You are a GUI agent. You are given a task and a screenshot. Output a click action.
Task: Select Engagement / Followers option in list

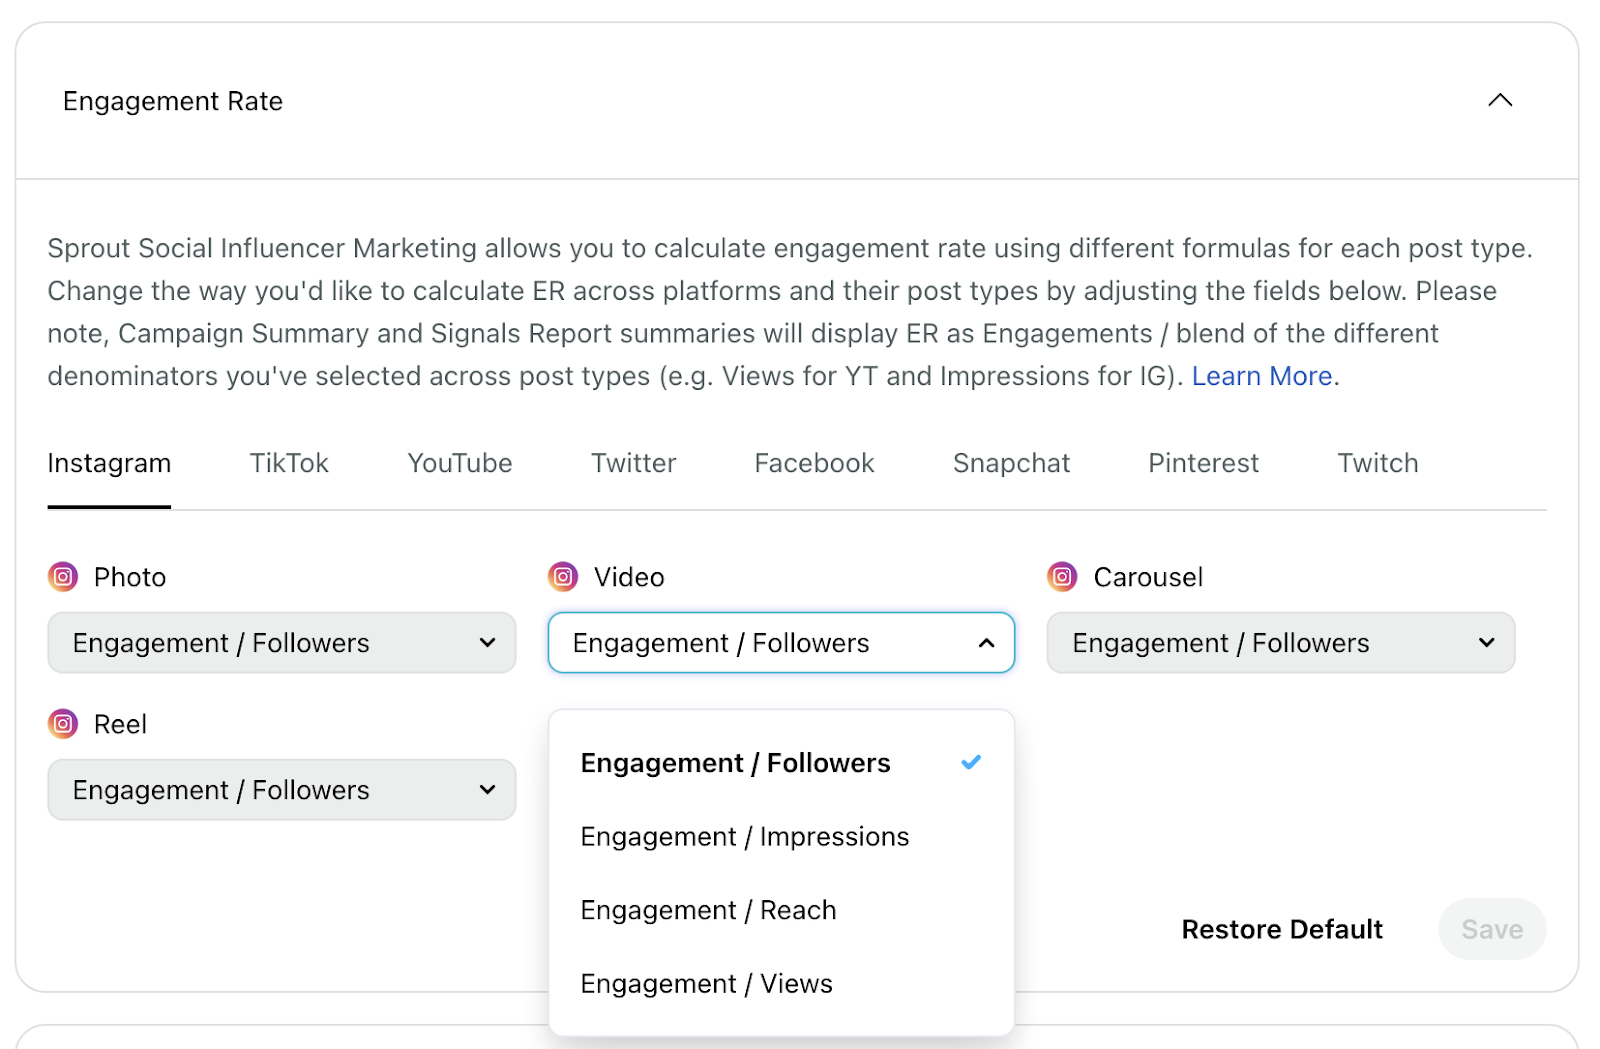[x=781, y=763]
